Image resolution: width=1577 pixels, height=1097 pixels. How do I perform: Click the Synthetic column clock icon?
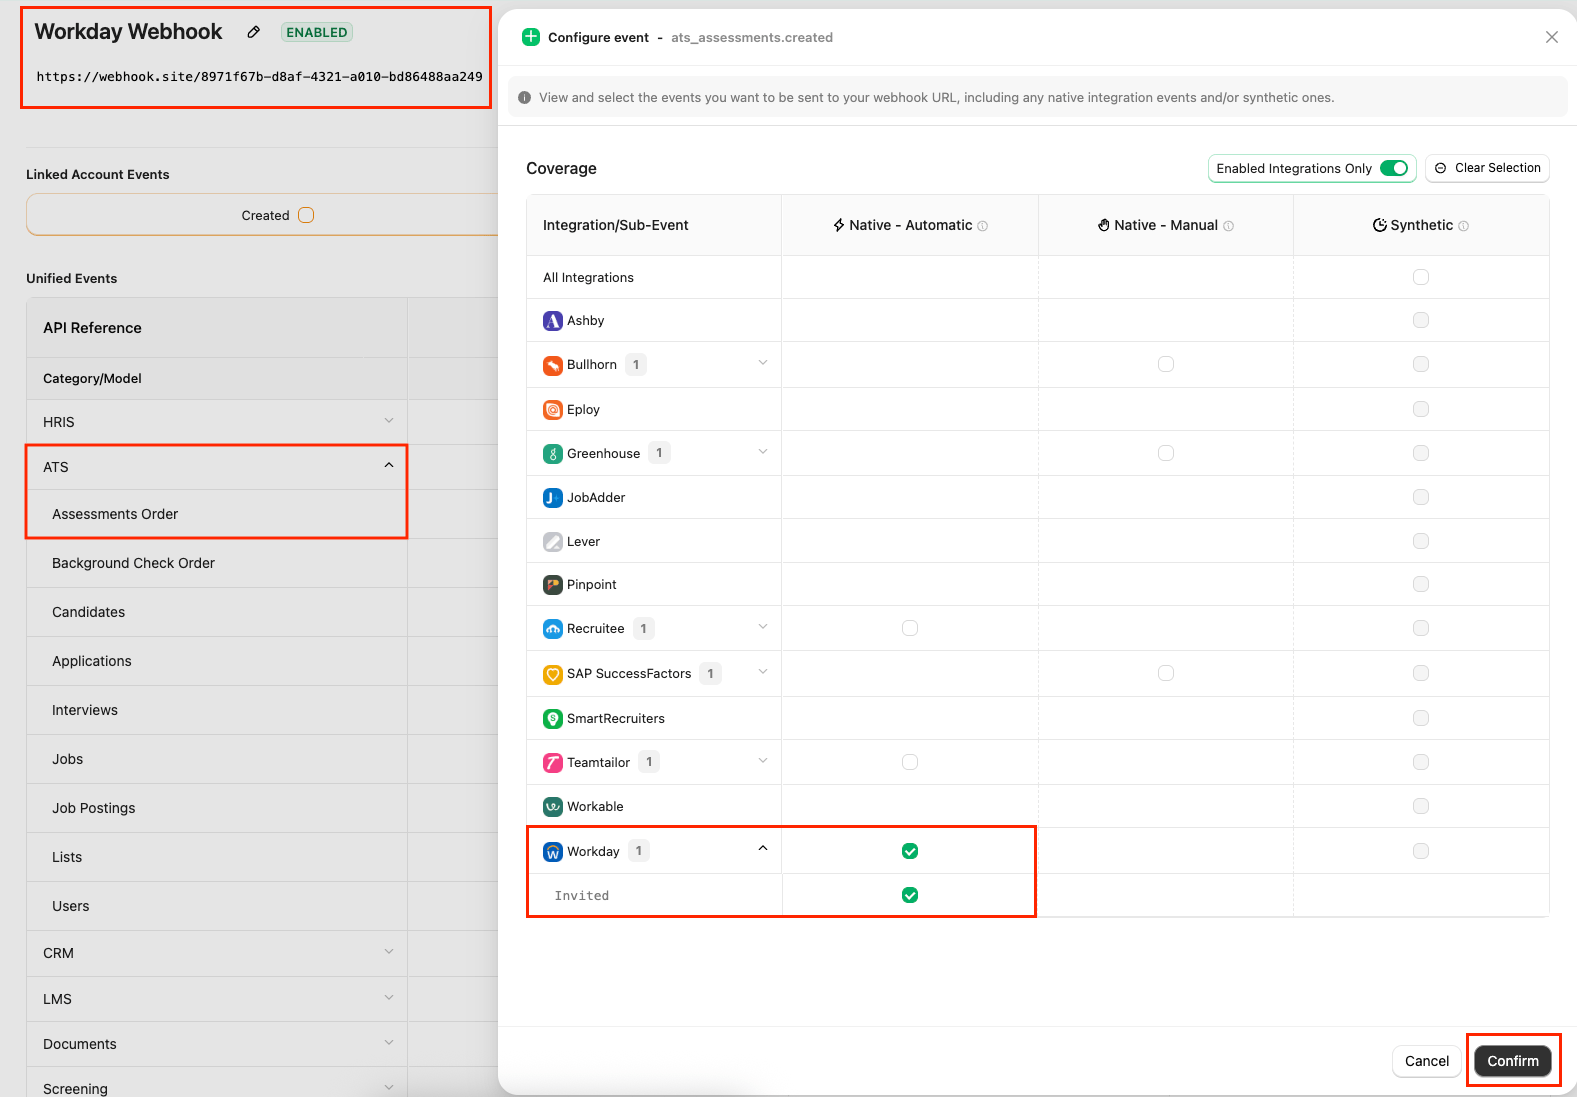tap(1379, 225)
